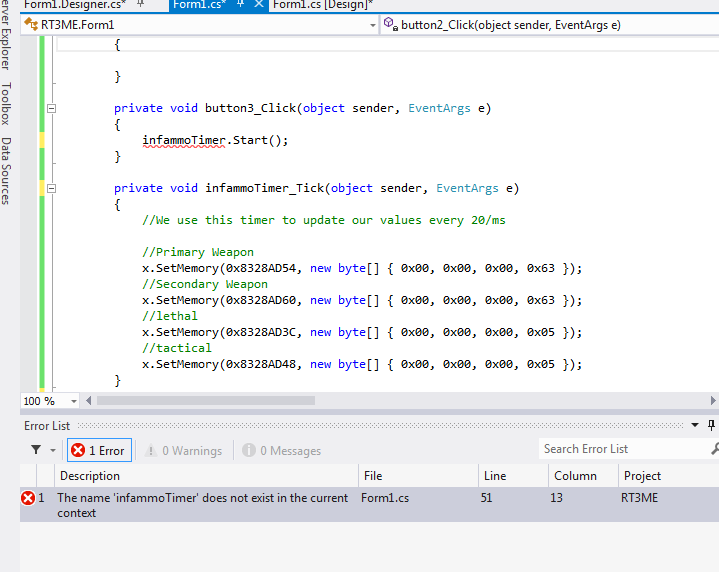Toggle the 0 Messages filter
This screenshot has width=719, height=572.
281,451
